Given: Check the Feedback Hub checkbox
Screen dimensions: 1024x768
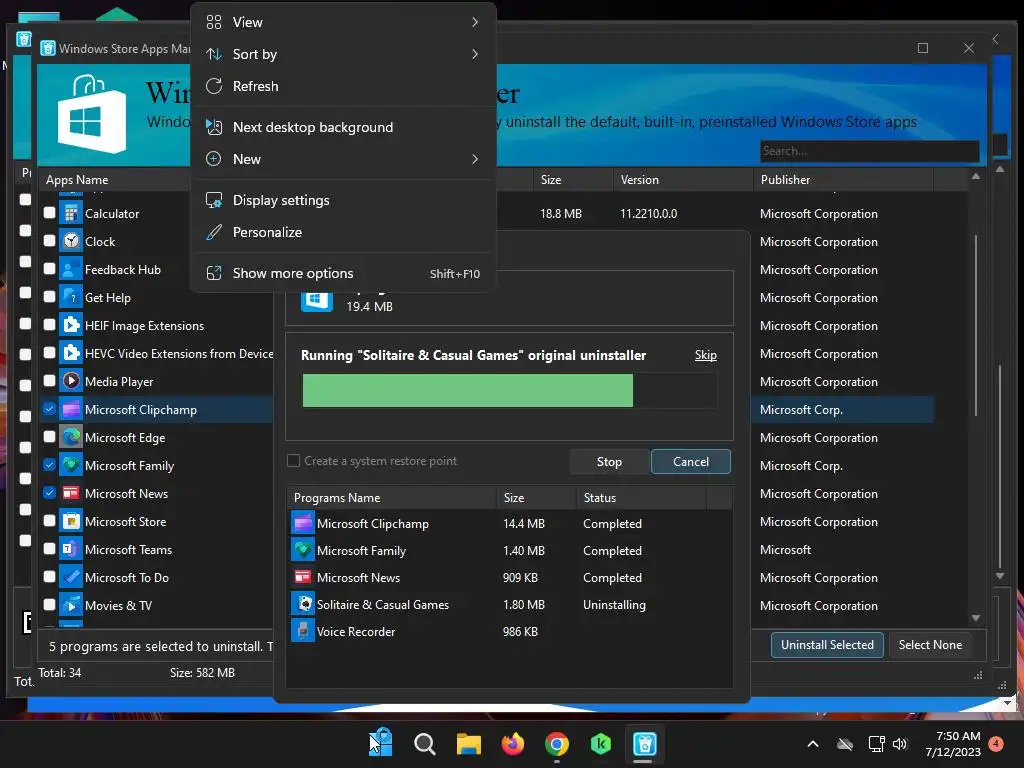Looking at the screenshot, I should coord(49,268).
